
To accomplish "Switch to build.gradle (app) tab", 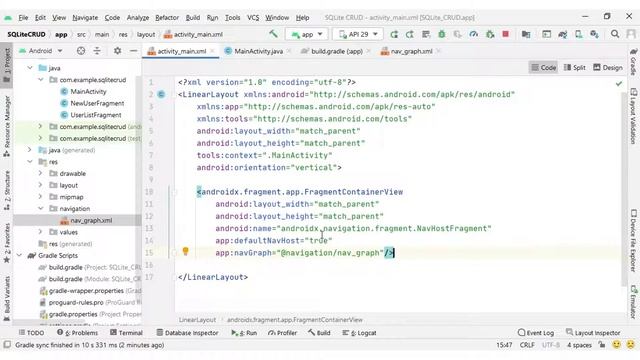I will coord(337,51).
